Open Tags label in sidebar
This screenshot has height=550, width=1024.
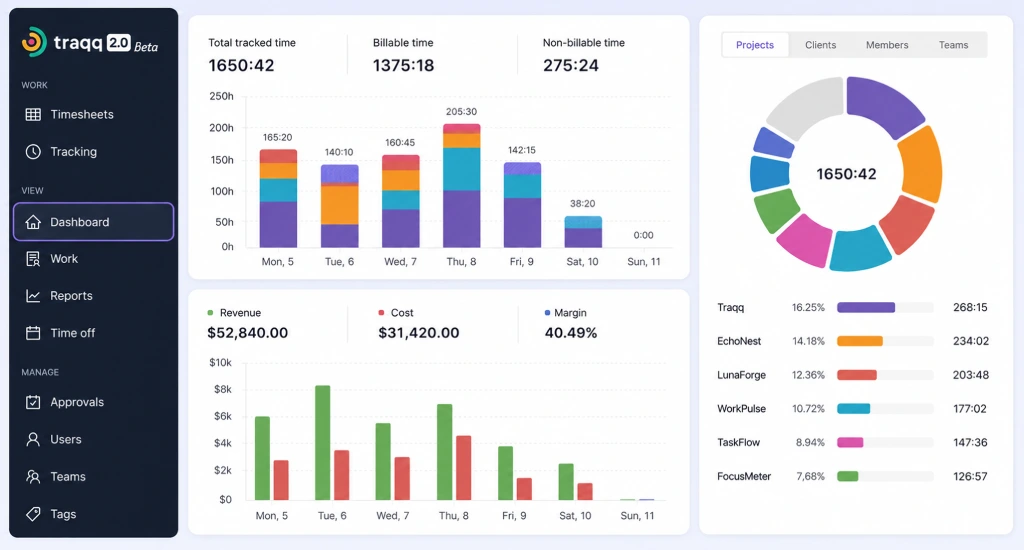coord(63,514)
